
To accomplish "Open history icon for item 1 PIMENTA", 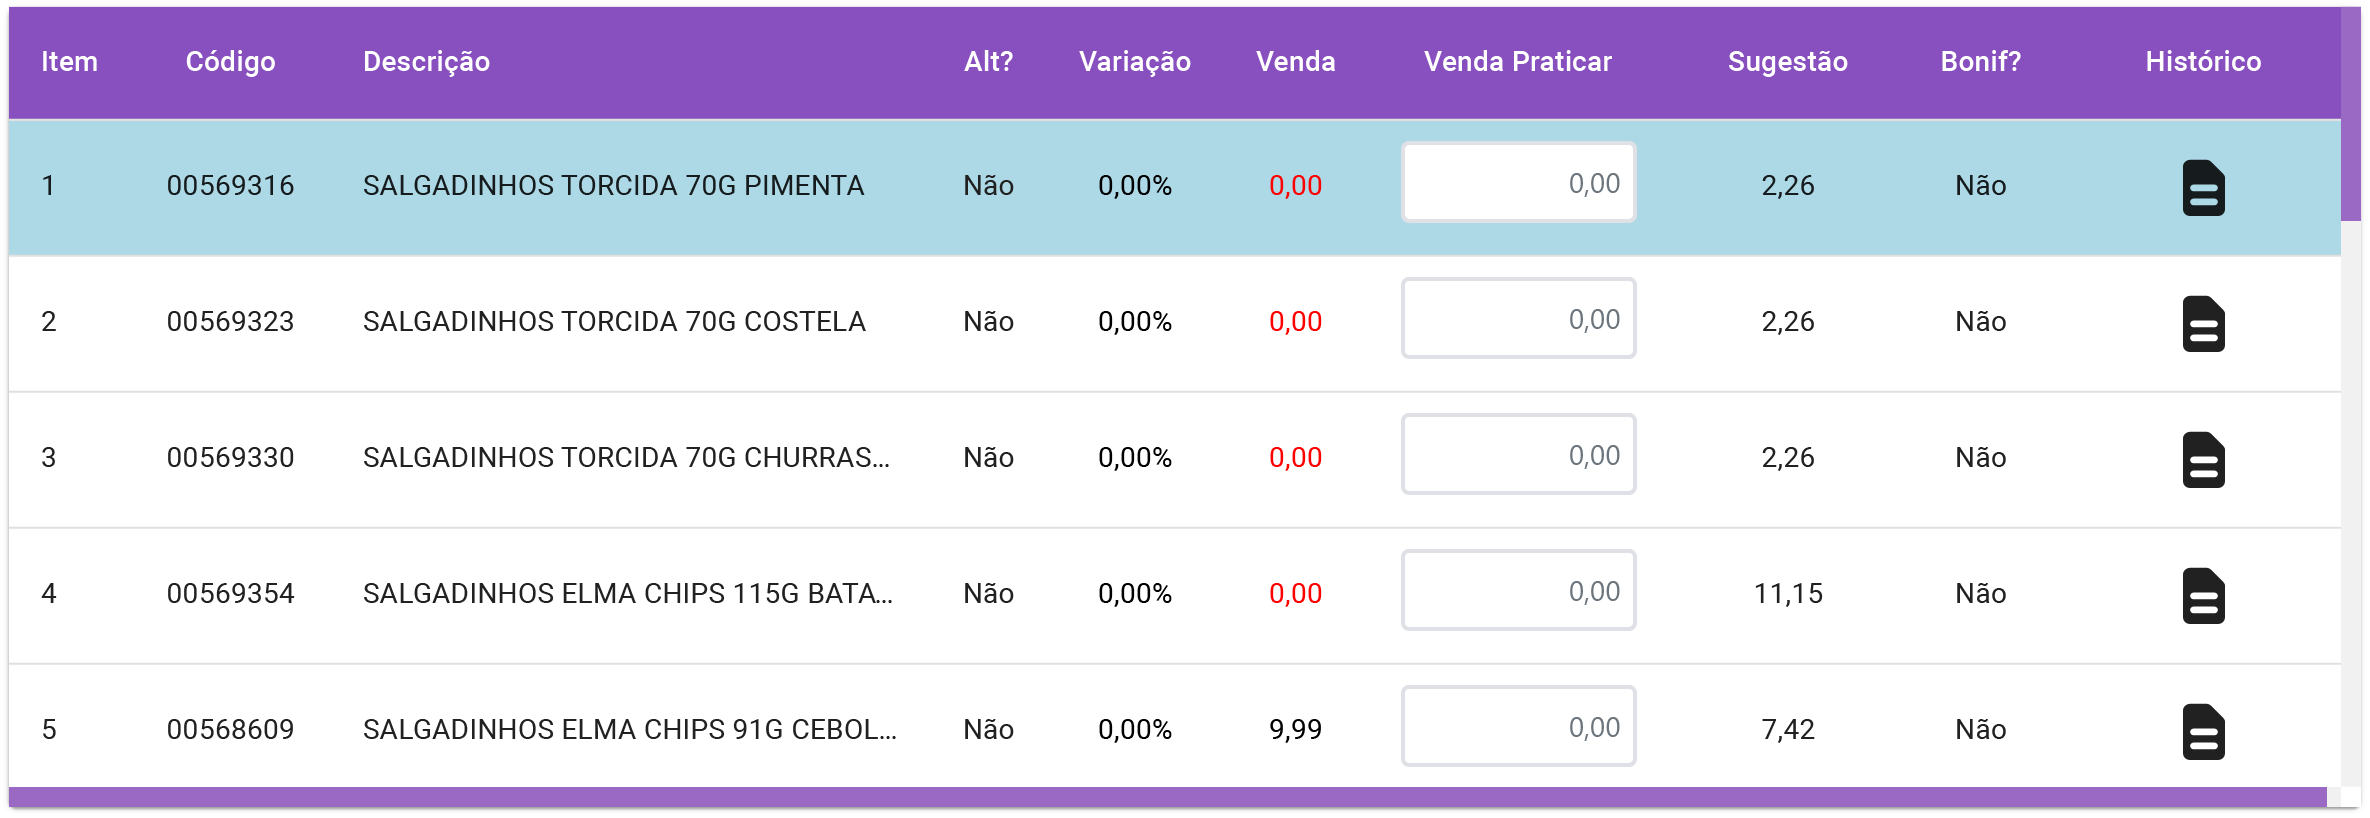I will point(2203,187).
